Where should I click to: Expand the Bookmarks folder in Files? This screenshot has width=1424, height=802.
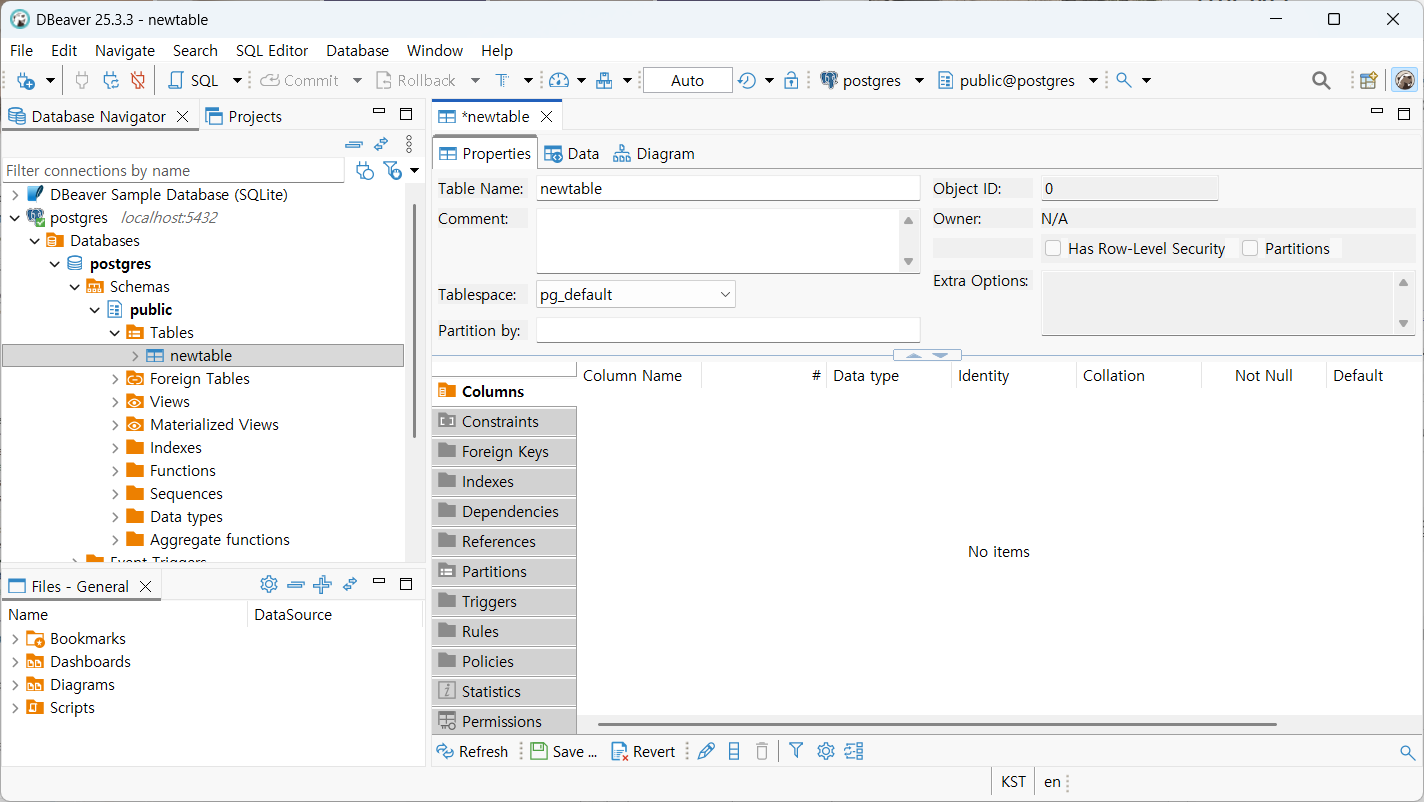click(x=15, y=638)
